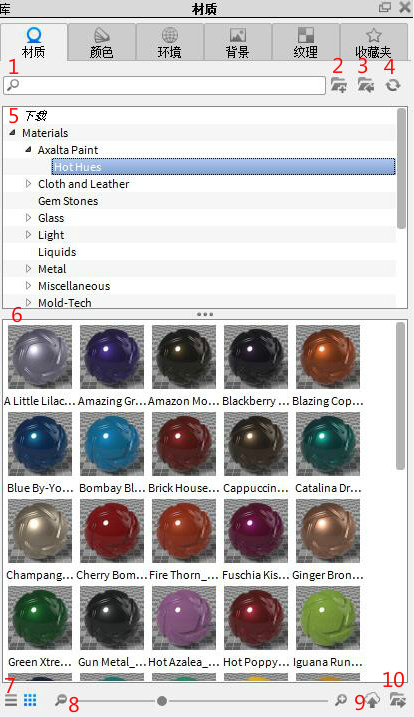Select Catalina Dr... material thumbnail
This screenshot has width=414, height=717.
click(328, 444)
